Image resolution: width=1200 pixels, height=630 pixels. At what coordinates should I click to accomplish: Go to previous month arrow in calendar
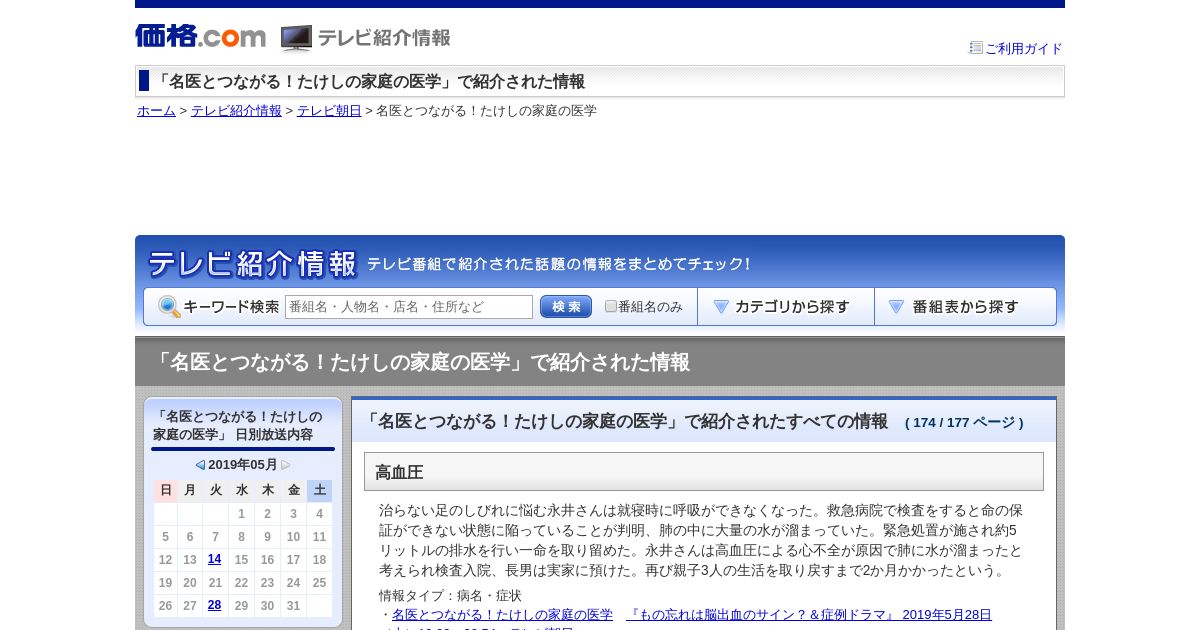coord(200,465)
